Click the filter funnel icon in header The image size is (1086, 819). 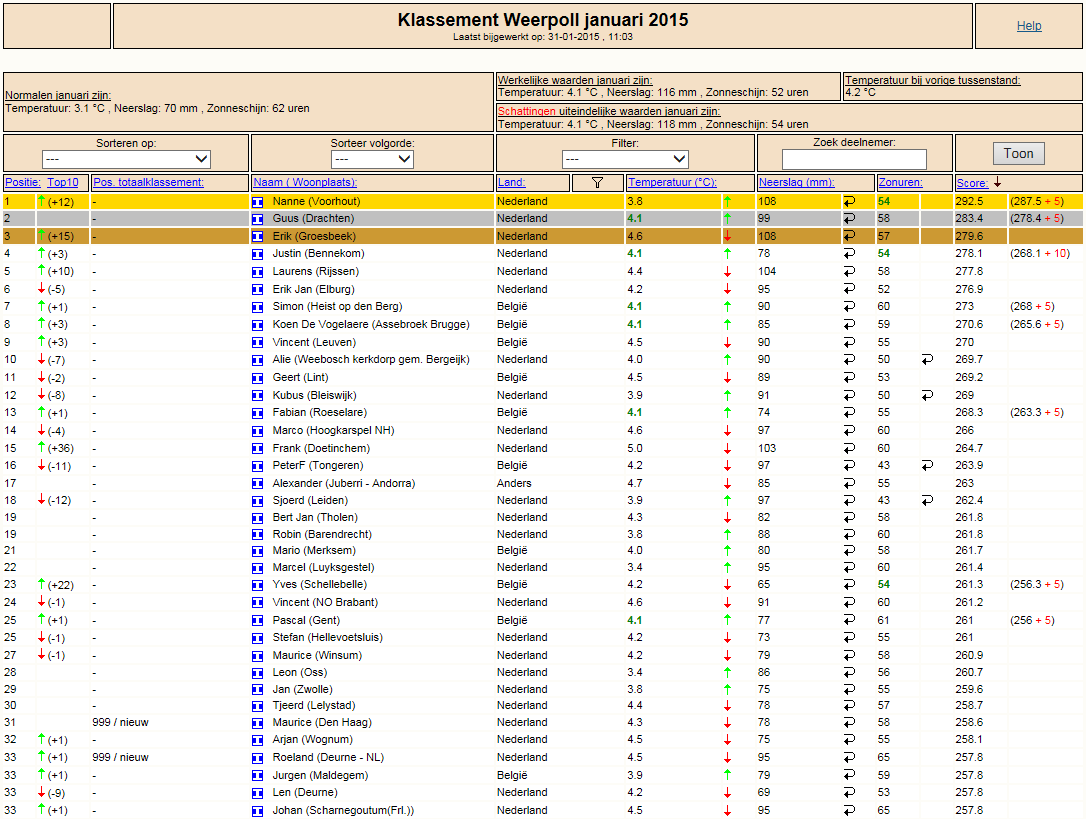tap(597, 182)
